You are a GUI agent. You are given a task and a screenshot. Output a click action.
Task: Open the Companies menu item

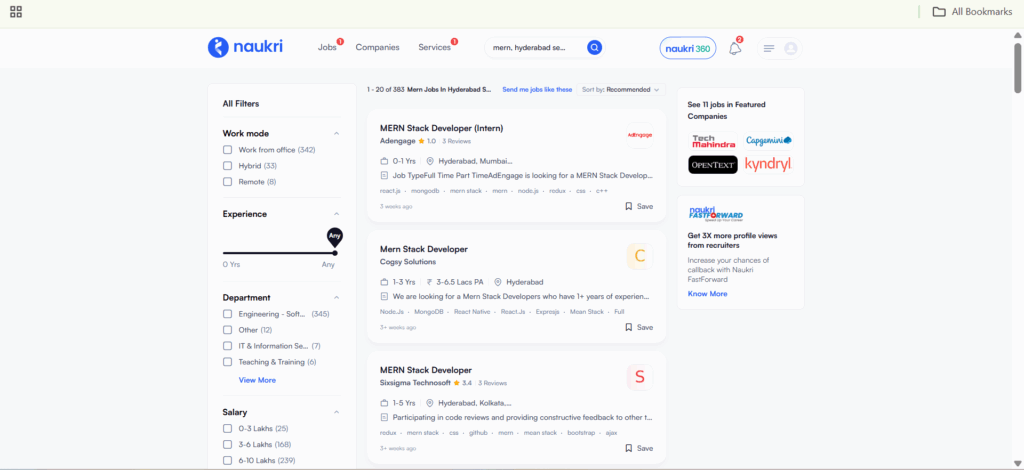(377, 47)
